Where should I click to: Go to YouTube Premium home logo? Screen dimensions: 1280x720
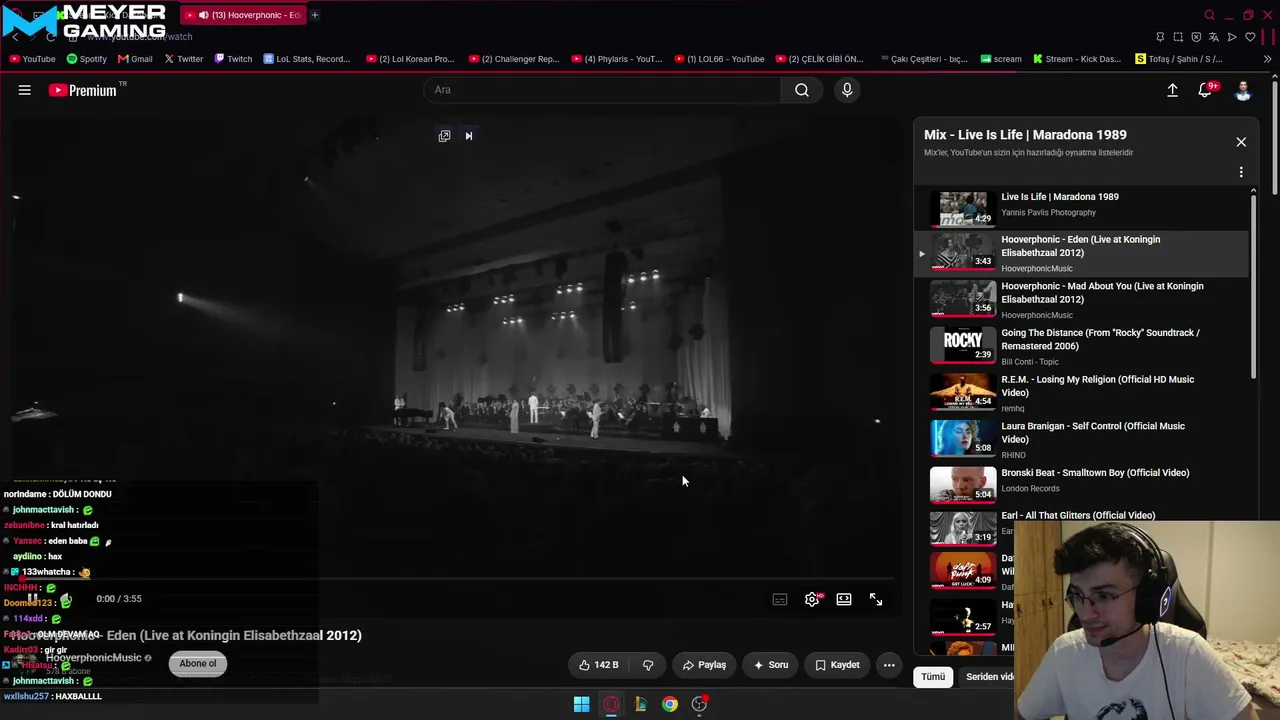pyautogui.click(x=82, y=90)
